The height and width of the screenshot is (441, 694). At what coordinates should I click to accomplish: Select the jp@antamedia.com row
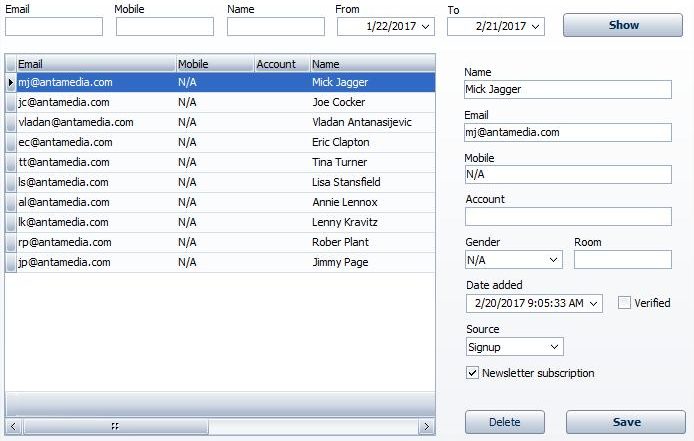[220, 262]
